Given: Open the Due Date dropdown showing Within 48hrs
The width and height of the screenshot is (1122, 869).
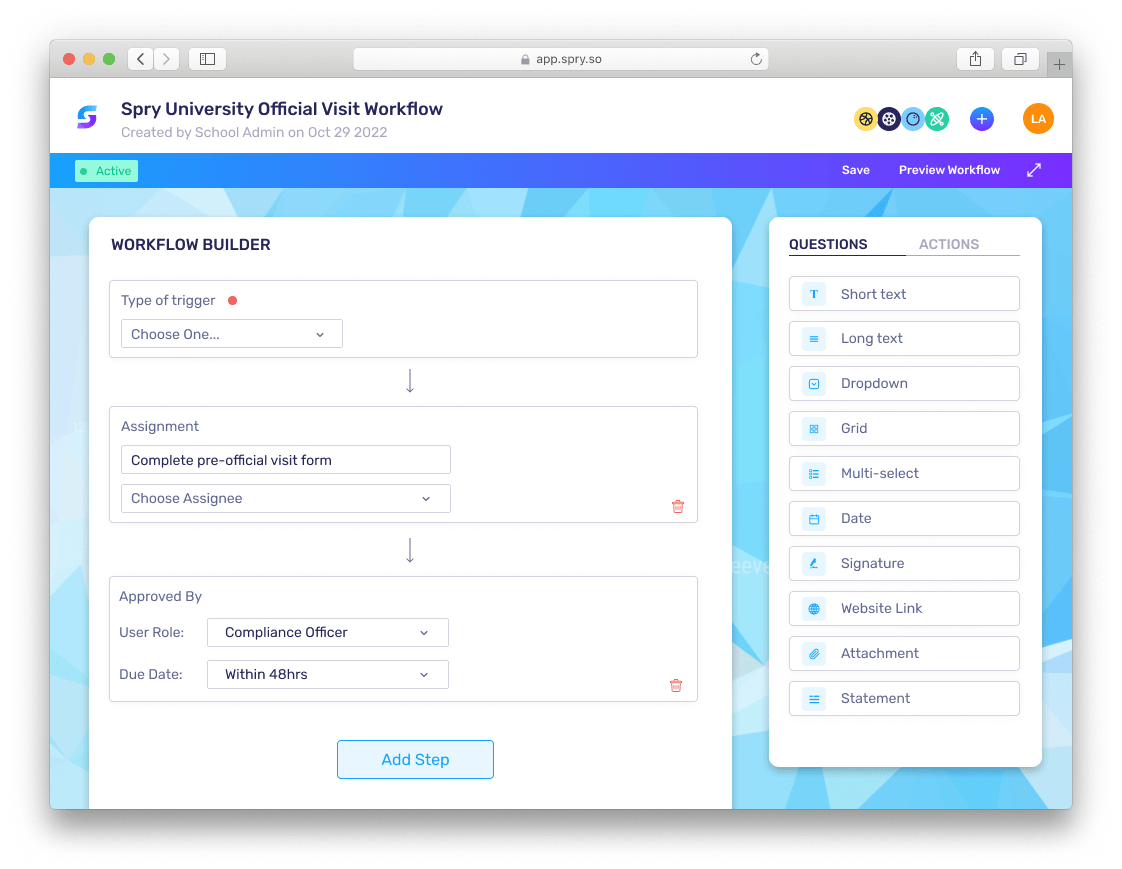Looking at the screenshot, I should (x=327, y=674).
